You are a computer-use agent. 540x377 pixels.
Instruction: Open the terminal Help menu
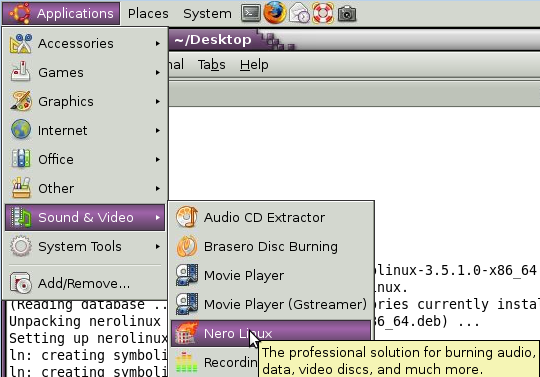(x=254, y=65)
